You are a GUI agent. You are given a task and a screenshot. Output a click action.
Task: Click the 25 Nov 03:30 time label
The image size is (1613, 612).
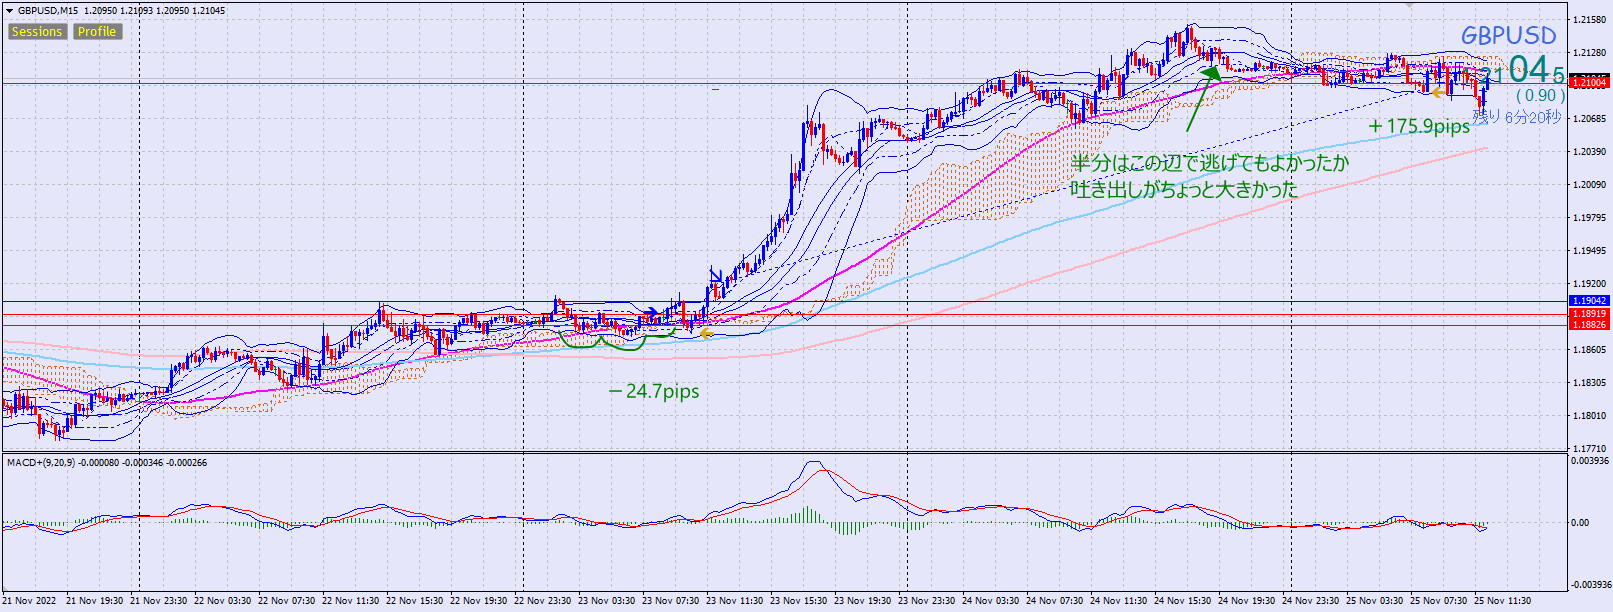(x=1375, y=601)
